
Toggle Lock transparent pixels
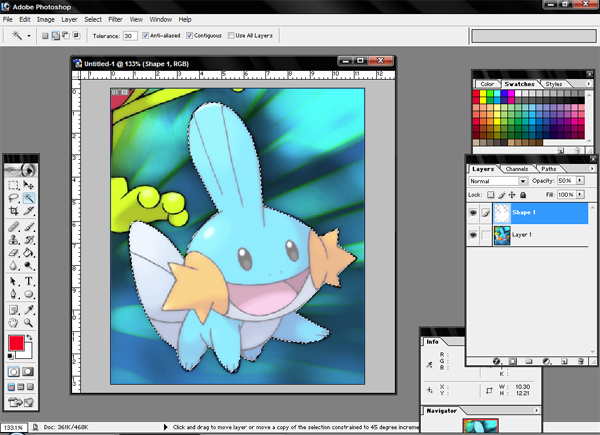(491, 195)
